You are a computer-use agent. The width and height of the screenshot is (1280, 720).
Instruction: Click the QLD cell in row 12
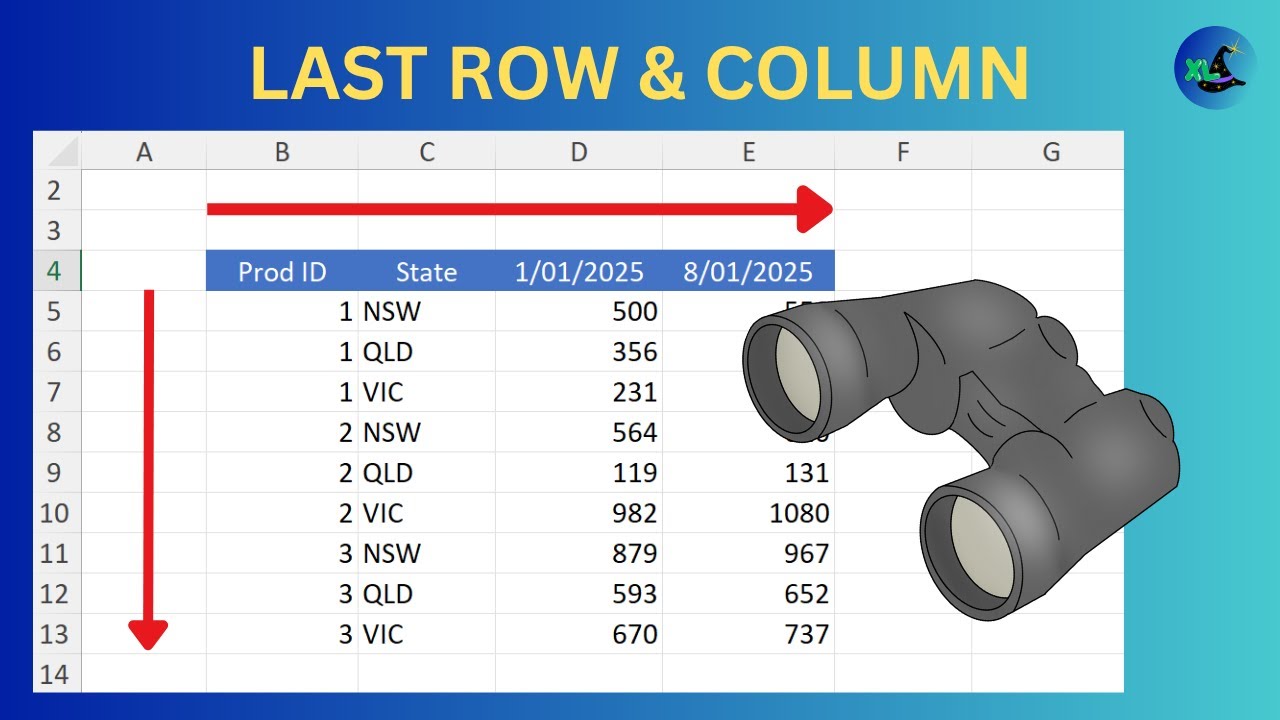427,594
